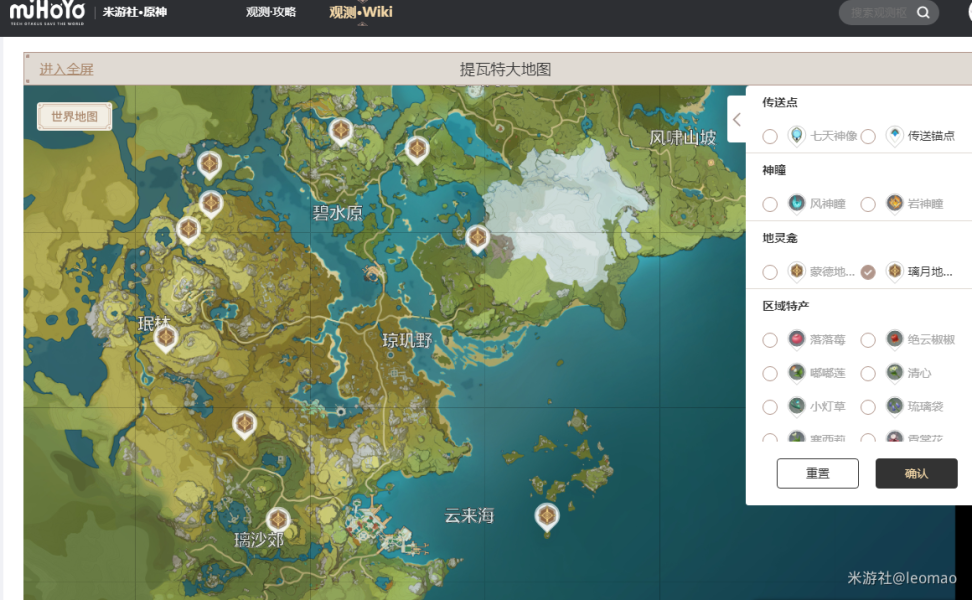Click the search magnifier icon
This screenshot has height=600, width=972.
coord(923,12)
